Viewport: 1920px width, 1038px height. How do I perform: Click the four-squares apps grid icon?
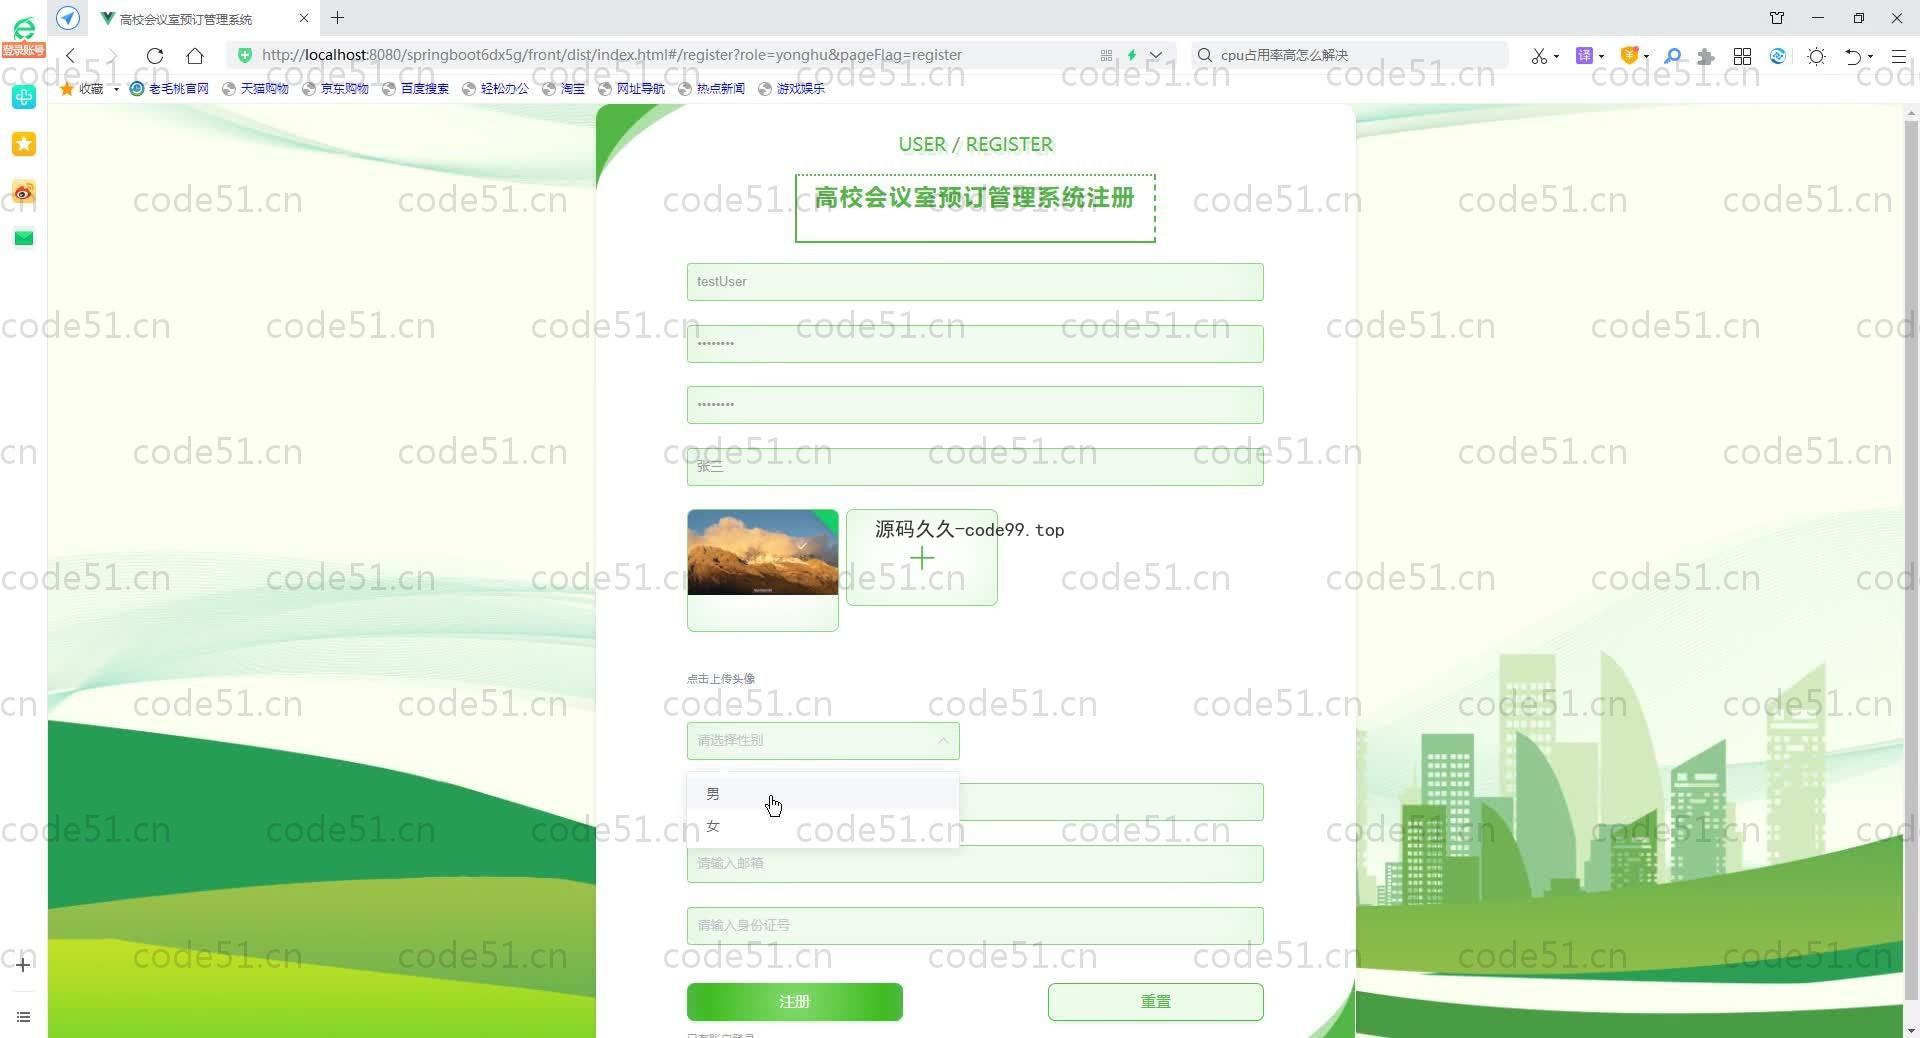click(1742, 56)
